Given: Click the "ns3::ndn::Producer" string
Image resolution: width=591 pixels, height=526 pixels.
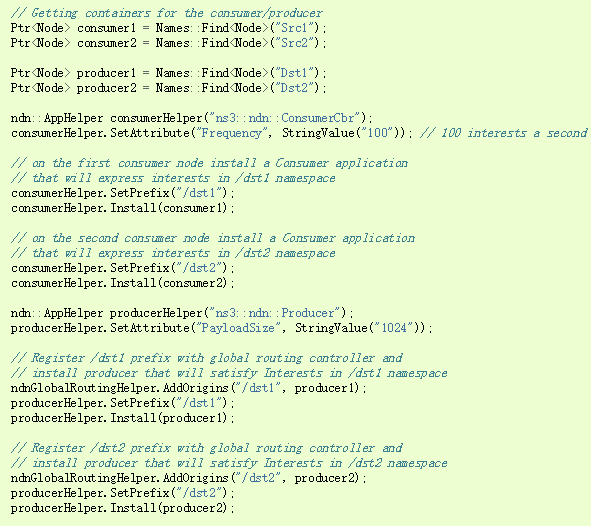Looking at the screenshot, I should (x=278, y=313).
